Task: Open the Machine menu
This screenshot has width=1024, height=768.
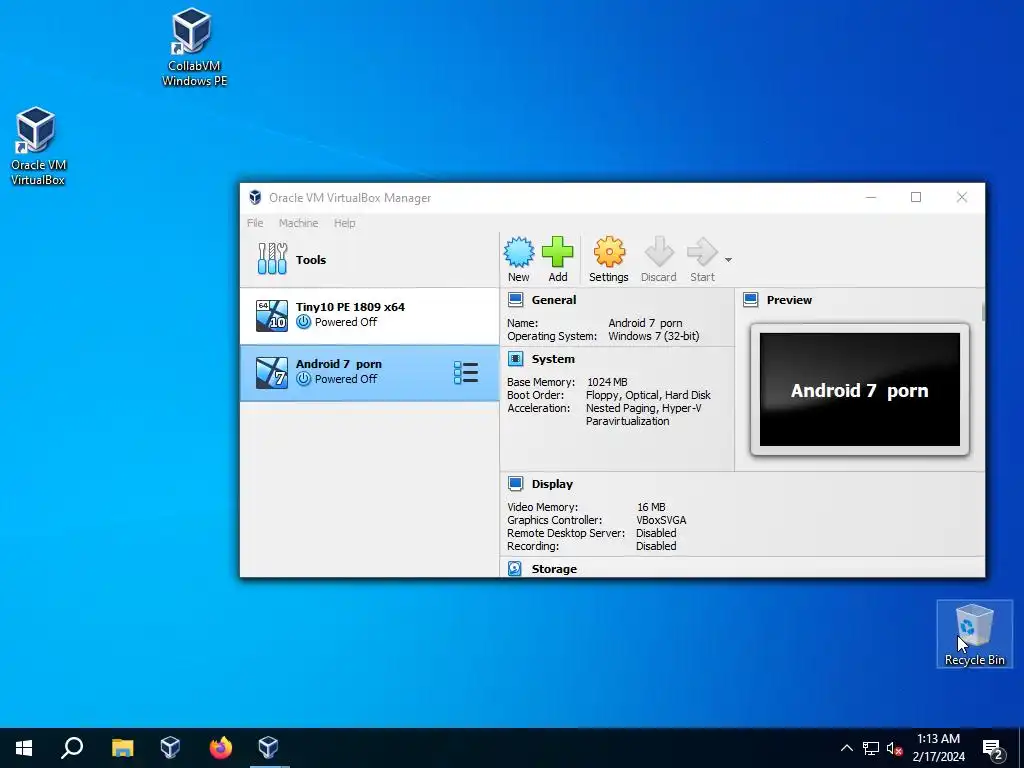Action: [298, 223]
